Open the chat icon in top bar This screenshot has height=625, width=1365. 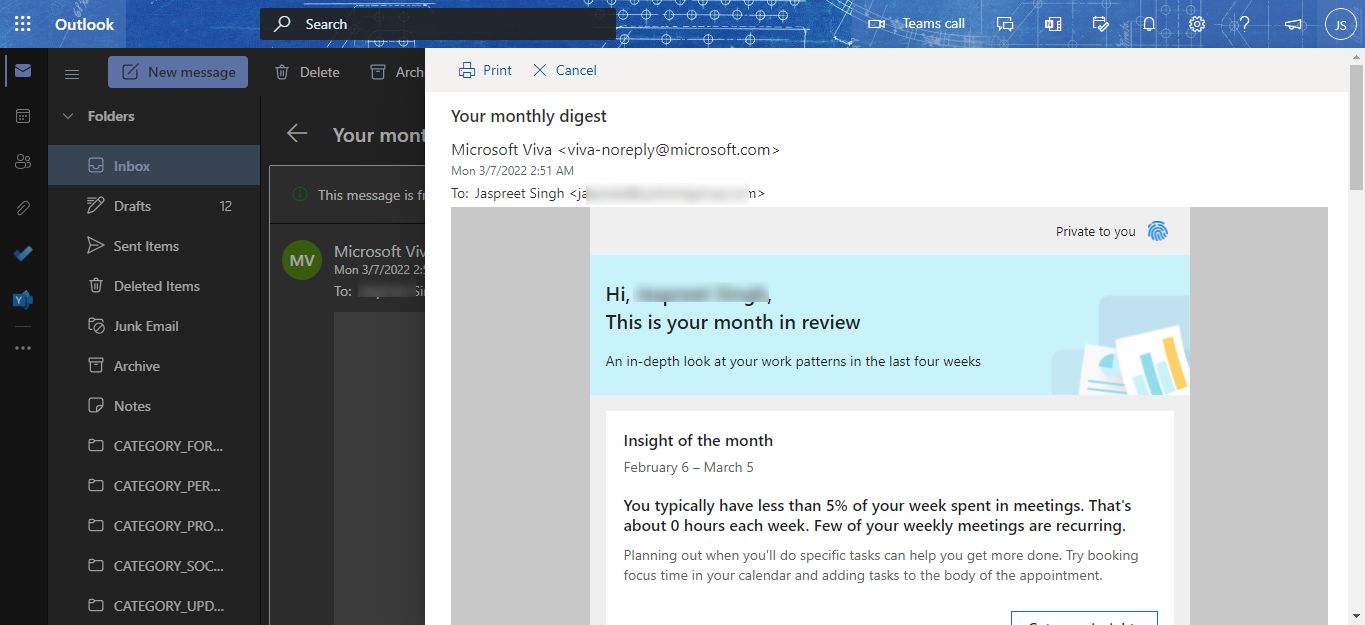(x=1005, y=24)
